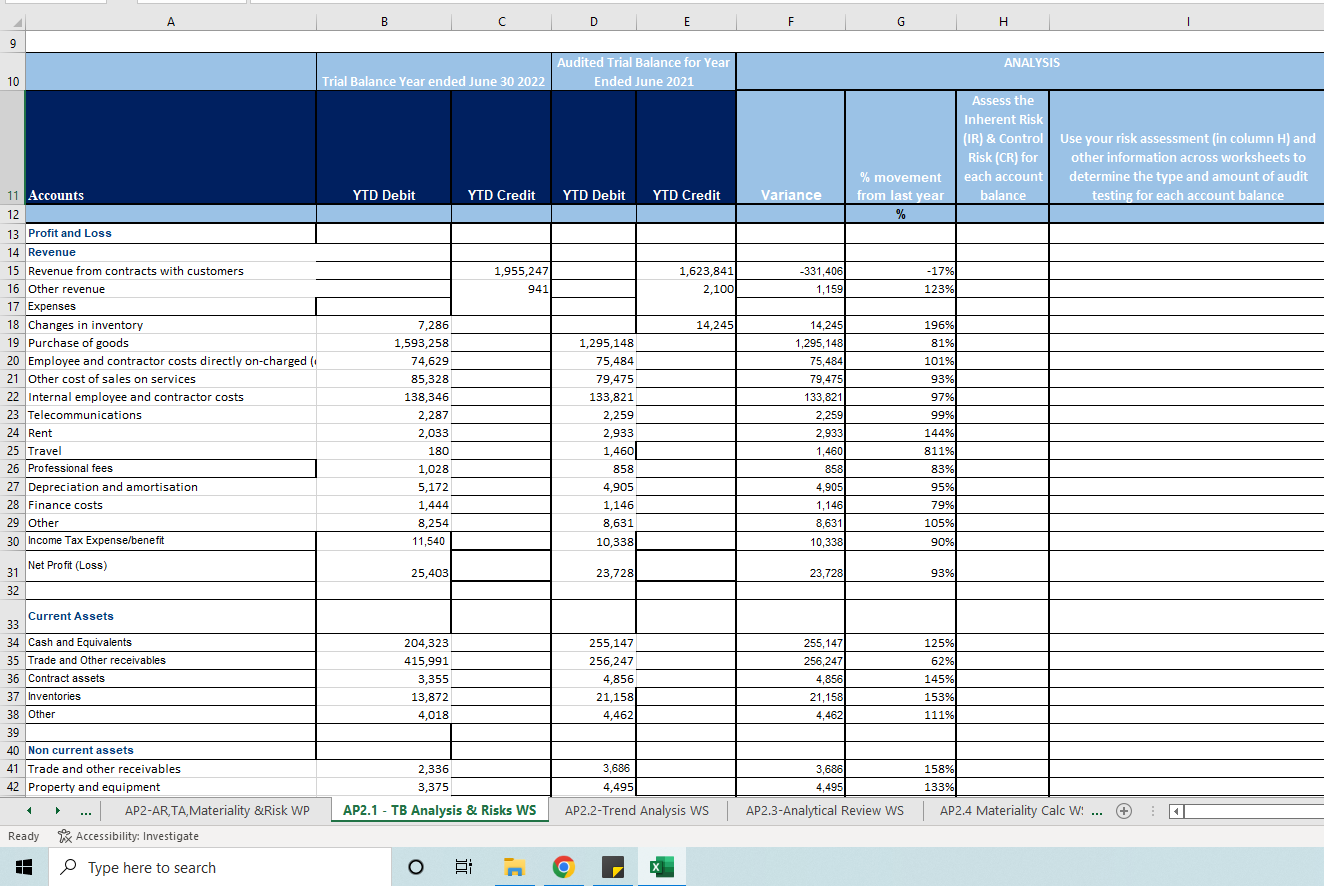Go to previous sheet with left arrow

point(27,811)
